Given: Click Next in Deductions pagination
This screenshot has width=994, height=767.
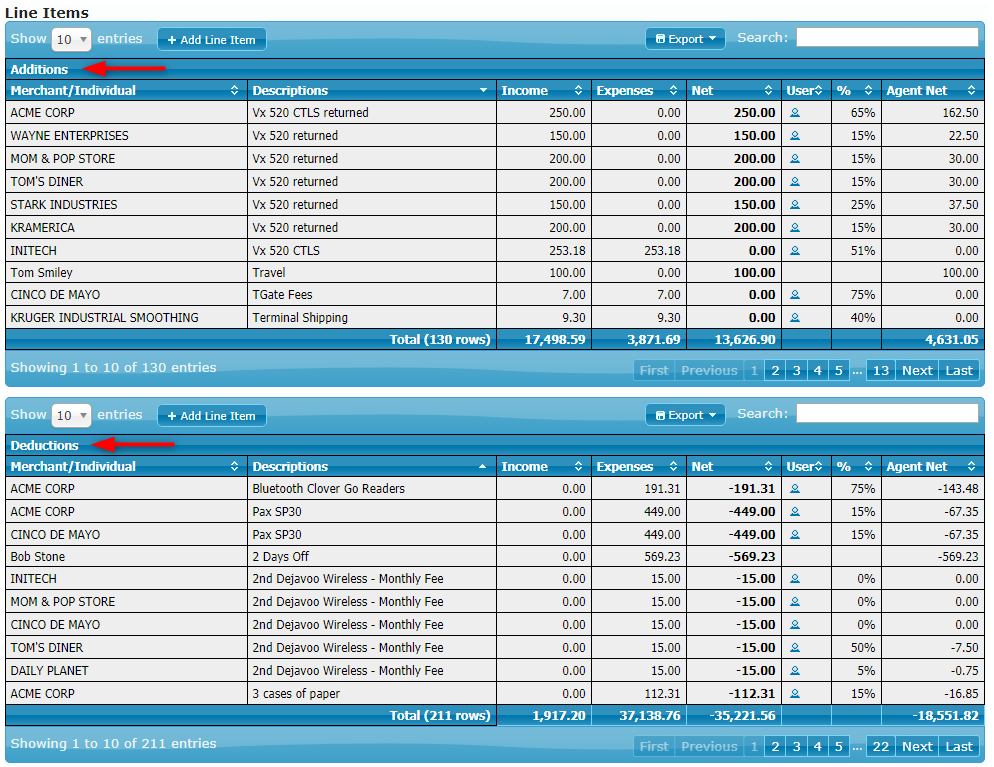Looking at the screenshot, I should point(917,747).
